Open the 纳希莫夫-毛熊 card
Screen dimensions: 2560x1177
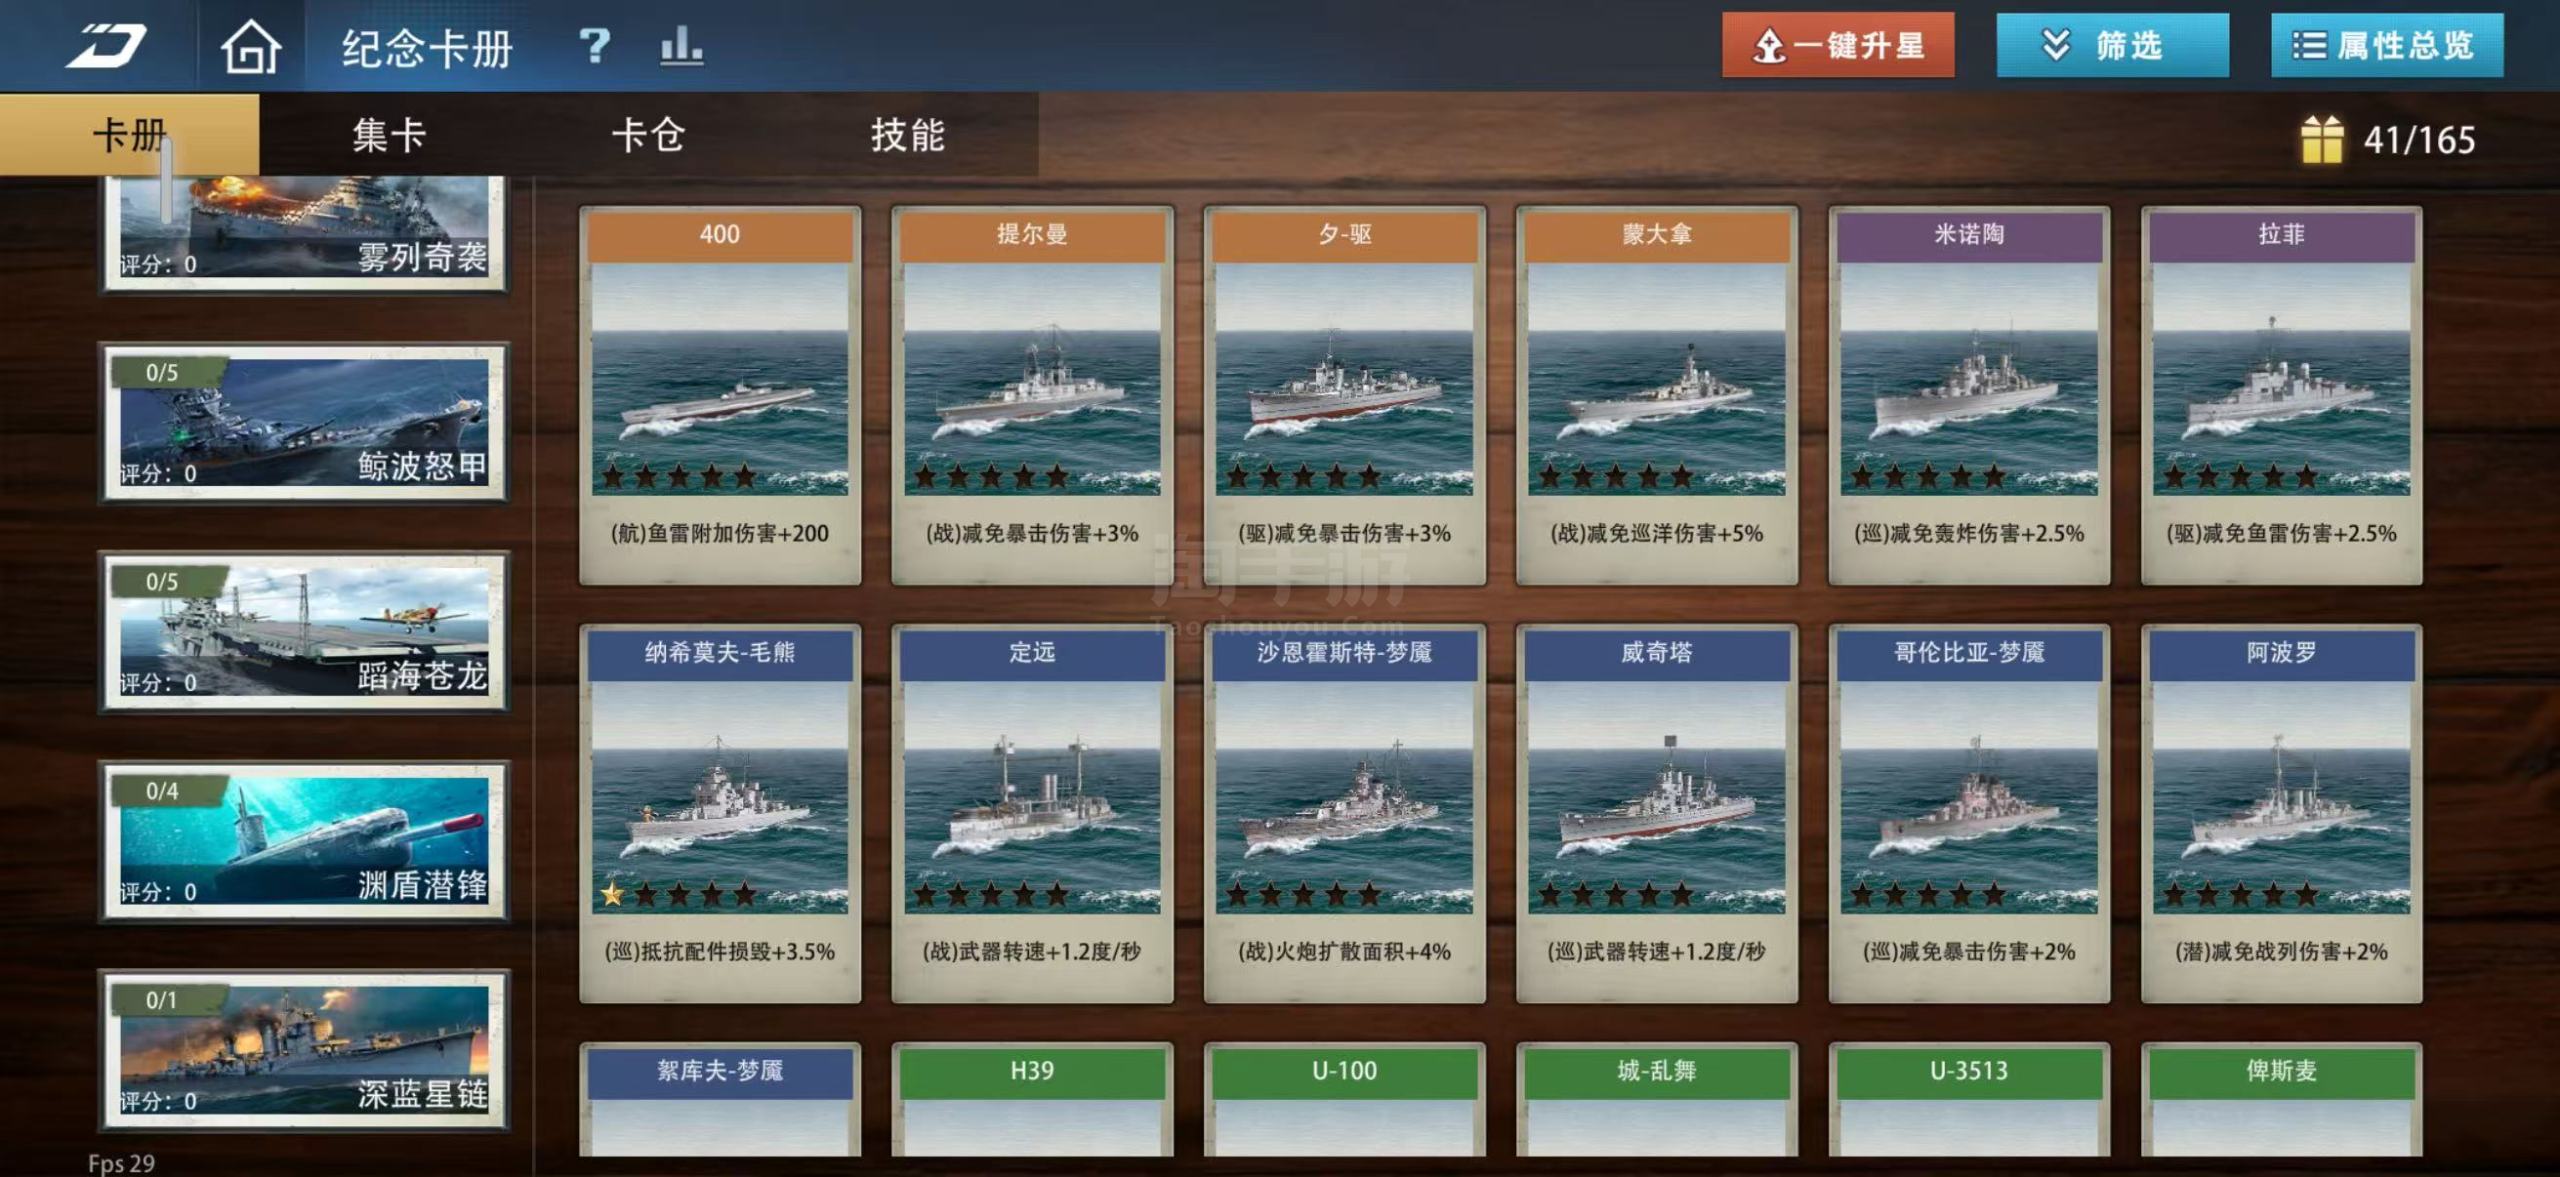(720, 813)
